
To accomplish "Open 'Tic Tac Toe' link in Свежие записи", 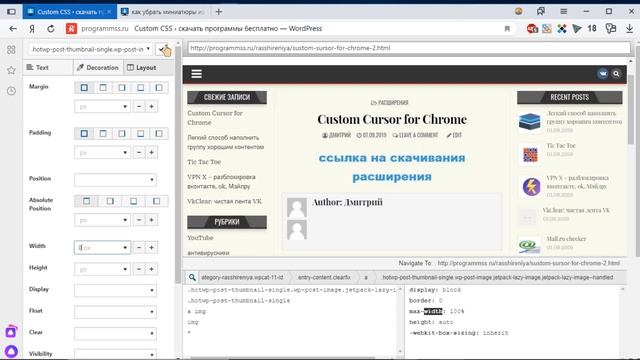I will 204,162.
